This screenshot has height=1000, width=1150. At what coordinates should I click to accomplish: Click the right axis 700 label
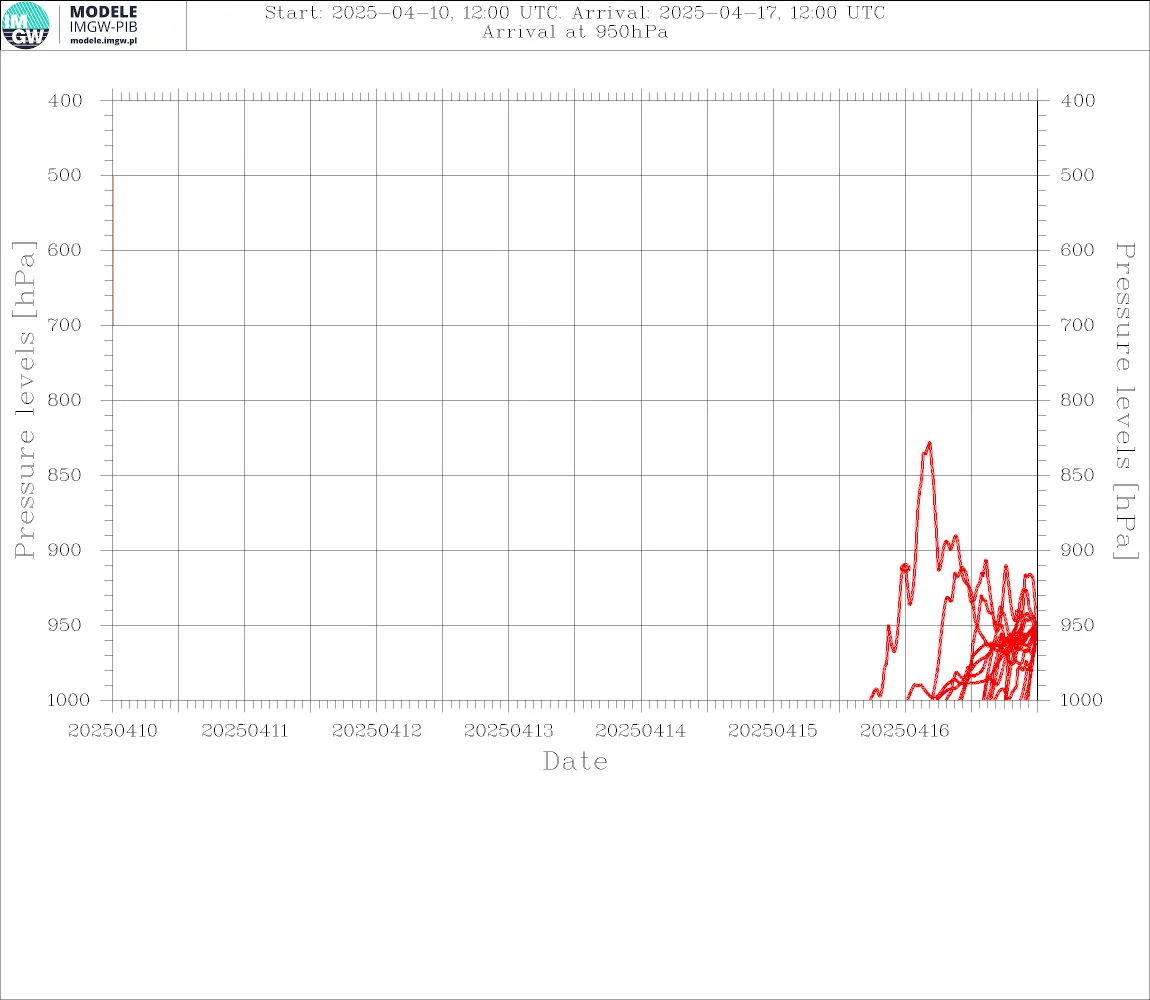pyautogui.click(x=1077, y=325)
